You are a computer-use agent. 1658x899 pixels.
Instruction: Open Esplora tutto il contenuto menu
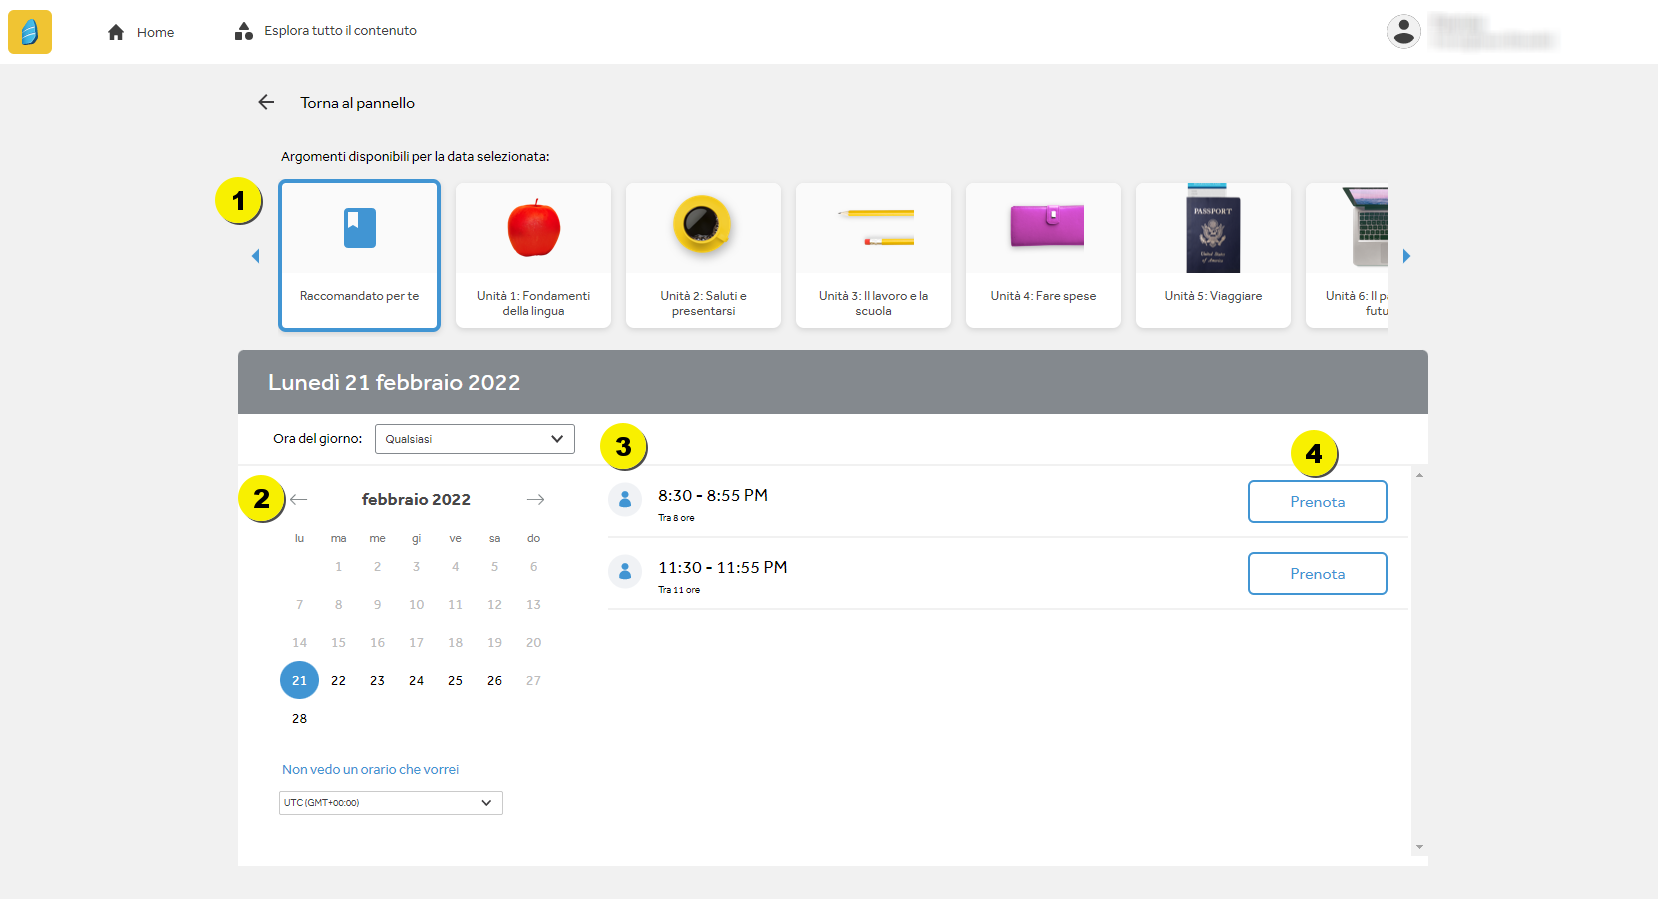click(326, 31)
